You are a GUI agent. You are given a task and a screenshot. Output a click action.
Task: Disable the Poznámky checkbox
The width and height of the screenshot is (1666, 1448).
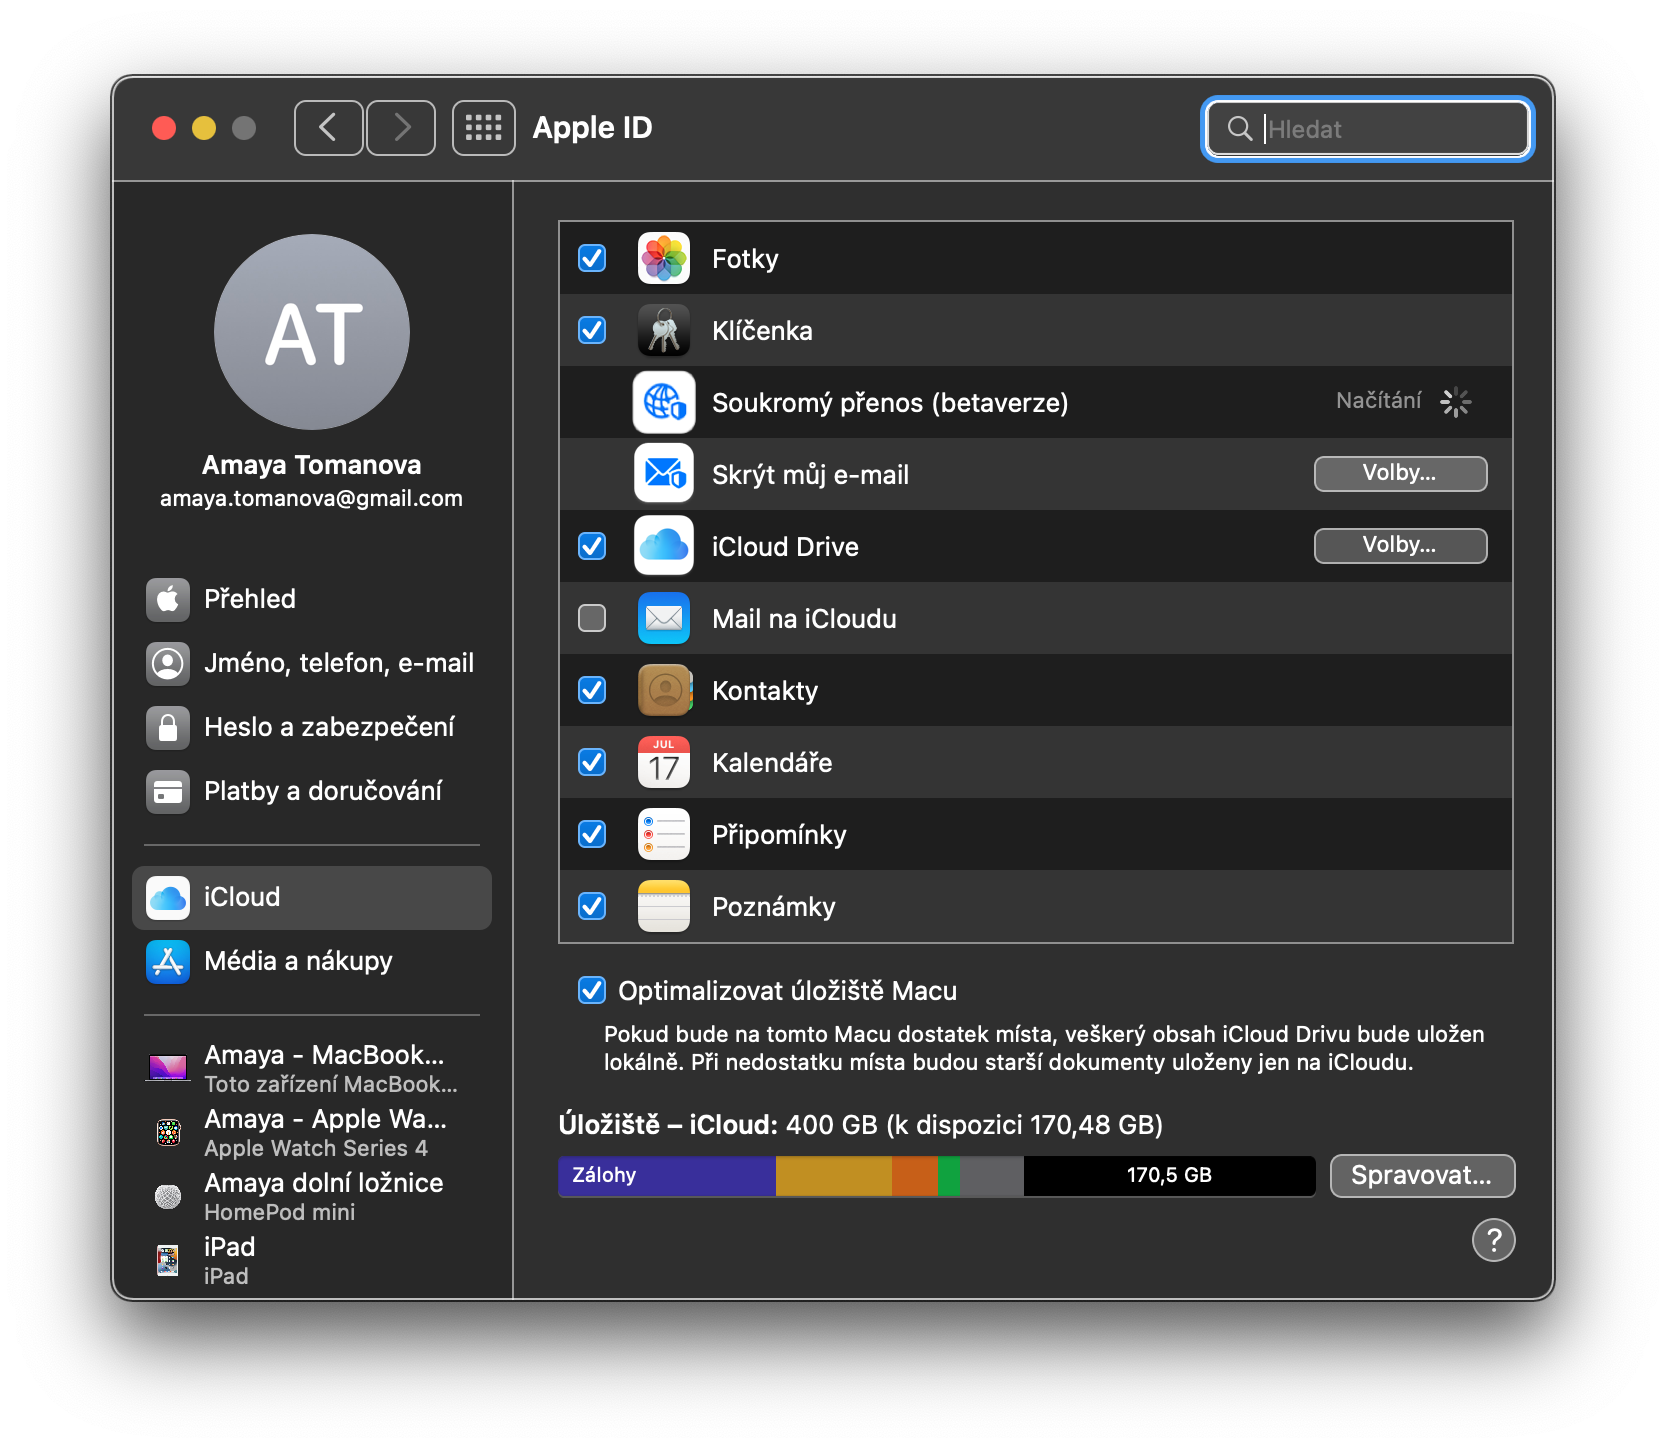(x=592, y=907)
